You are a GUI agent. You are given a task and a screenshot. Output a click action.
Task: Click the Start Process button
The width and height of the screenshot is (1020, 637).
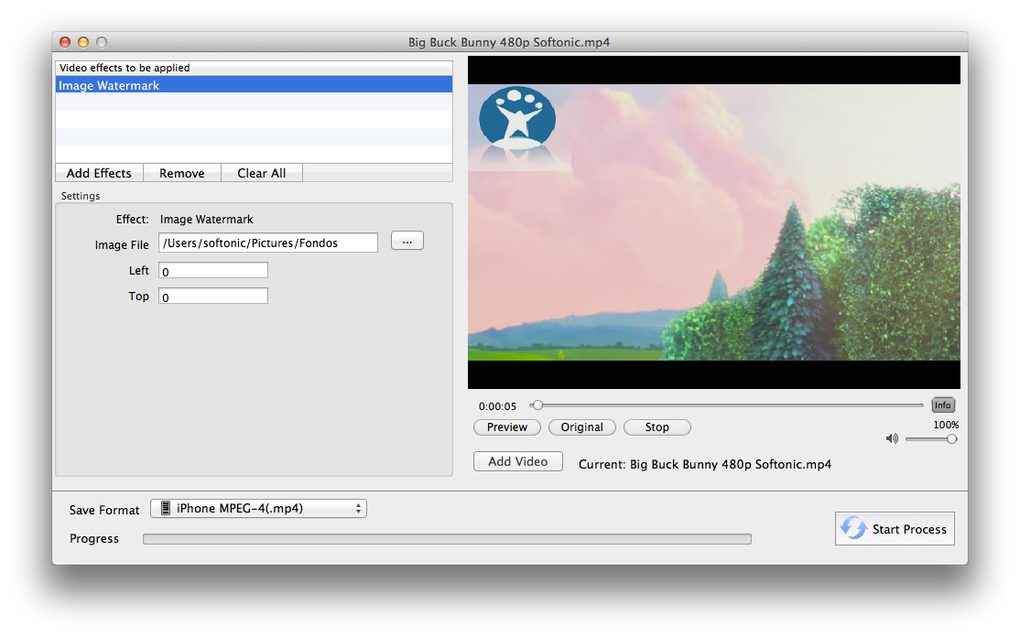click(x=895, y=529)
